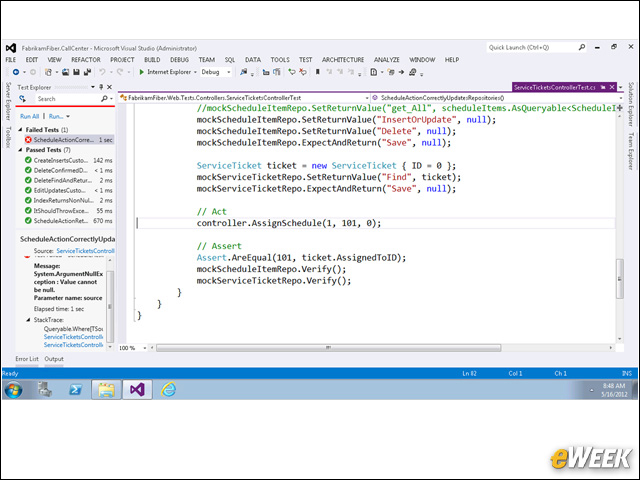
Task: Click the editor horizontal scrollbar thumb
Action: pos(329,348)
